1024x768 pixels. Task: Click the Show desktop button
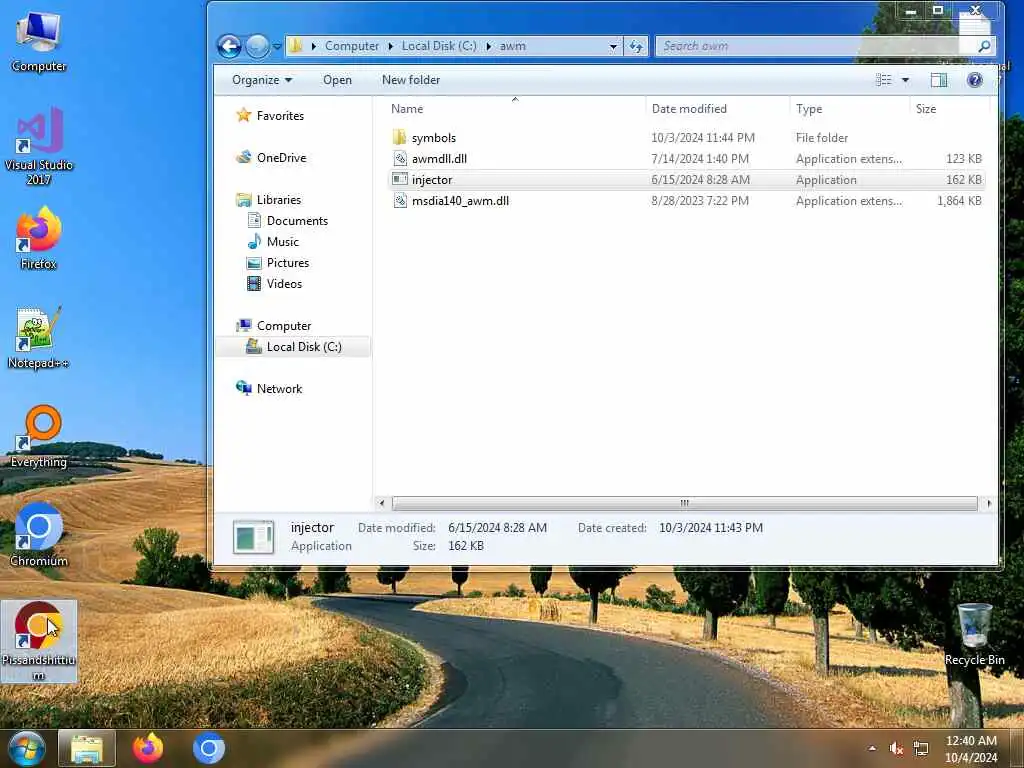click(1017, 748)
